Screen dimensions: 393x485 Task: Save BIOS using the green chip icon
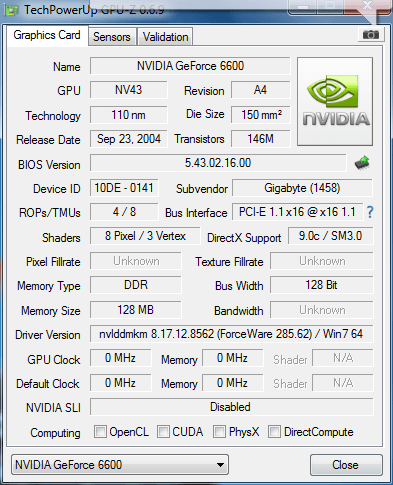[362, 163]
